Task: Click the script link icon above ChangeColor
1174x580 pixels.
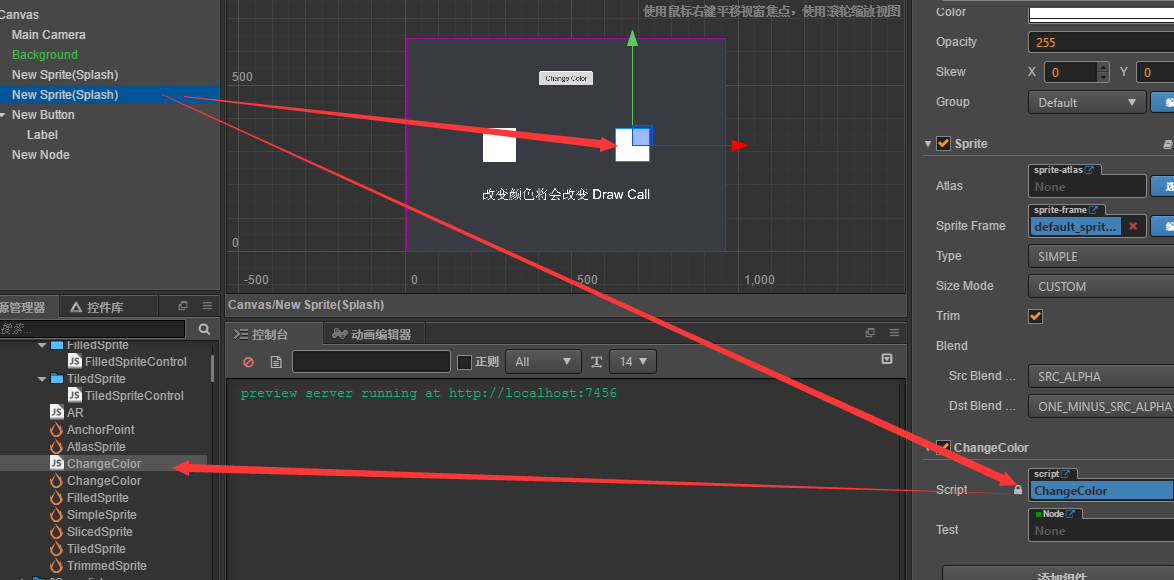Action: (x=1065, y=474)
